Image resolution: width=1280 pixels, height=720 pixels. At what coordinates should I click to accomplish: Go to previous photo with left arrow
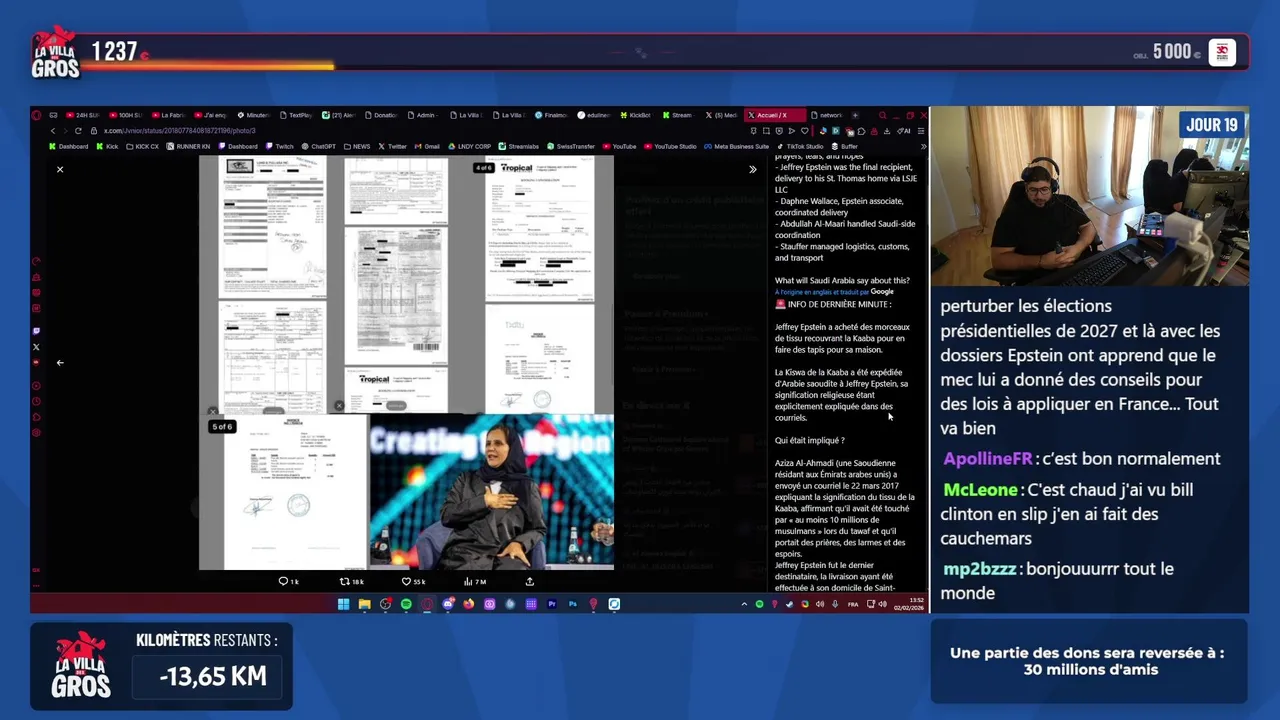[x=60, y=363]
